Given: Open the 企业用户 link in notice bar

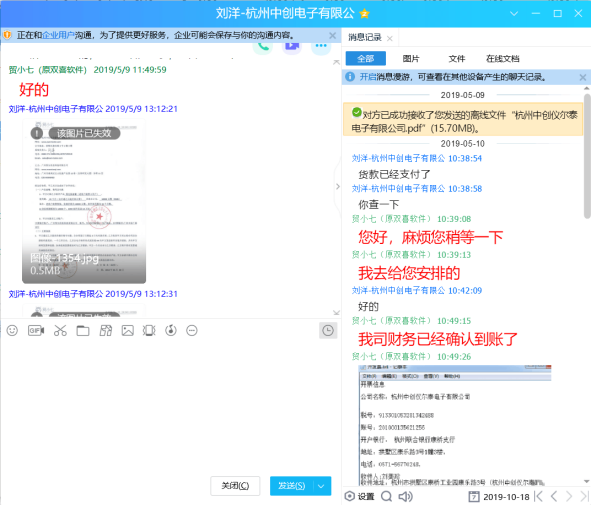Looking at the screenshot, I should click(58, 35).
